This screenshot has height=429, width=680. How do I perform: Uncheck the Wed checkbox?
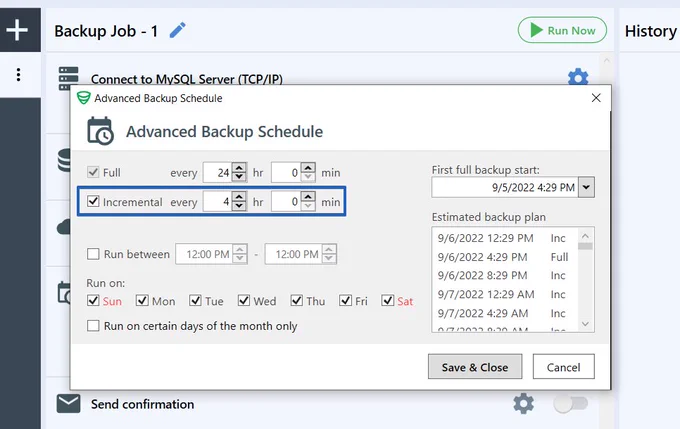pyautogui.click(x=244, y=300)
